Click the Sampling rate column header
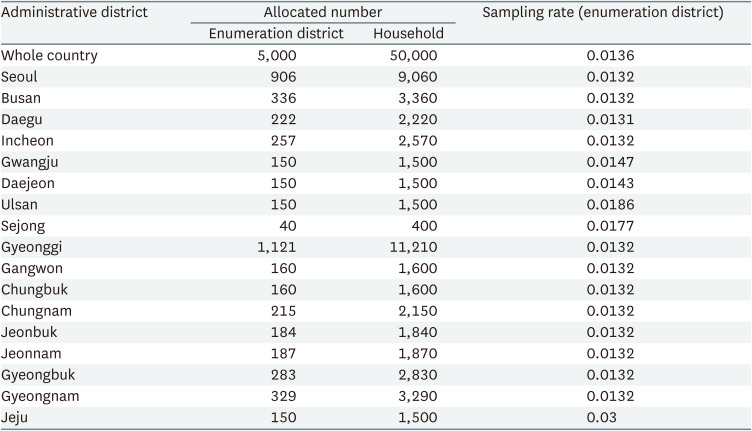The width and height of the screenshot is (752, 431). click(x=603, y=13)
